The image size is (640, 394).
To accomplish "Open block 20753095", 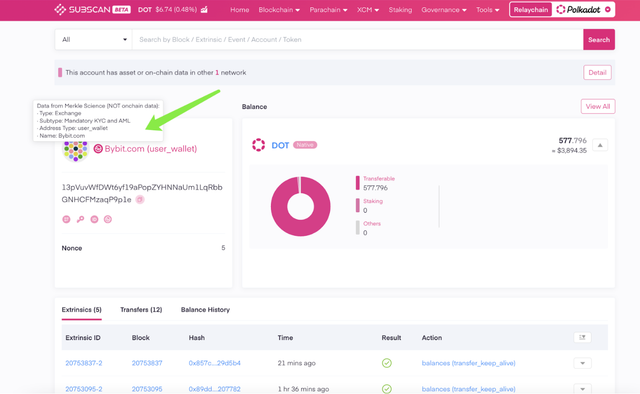I will (147, 389).
